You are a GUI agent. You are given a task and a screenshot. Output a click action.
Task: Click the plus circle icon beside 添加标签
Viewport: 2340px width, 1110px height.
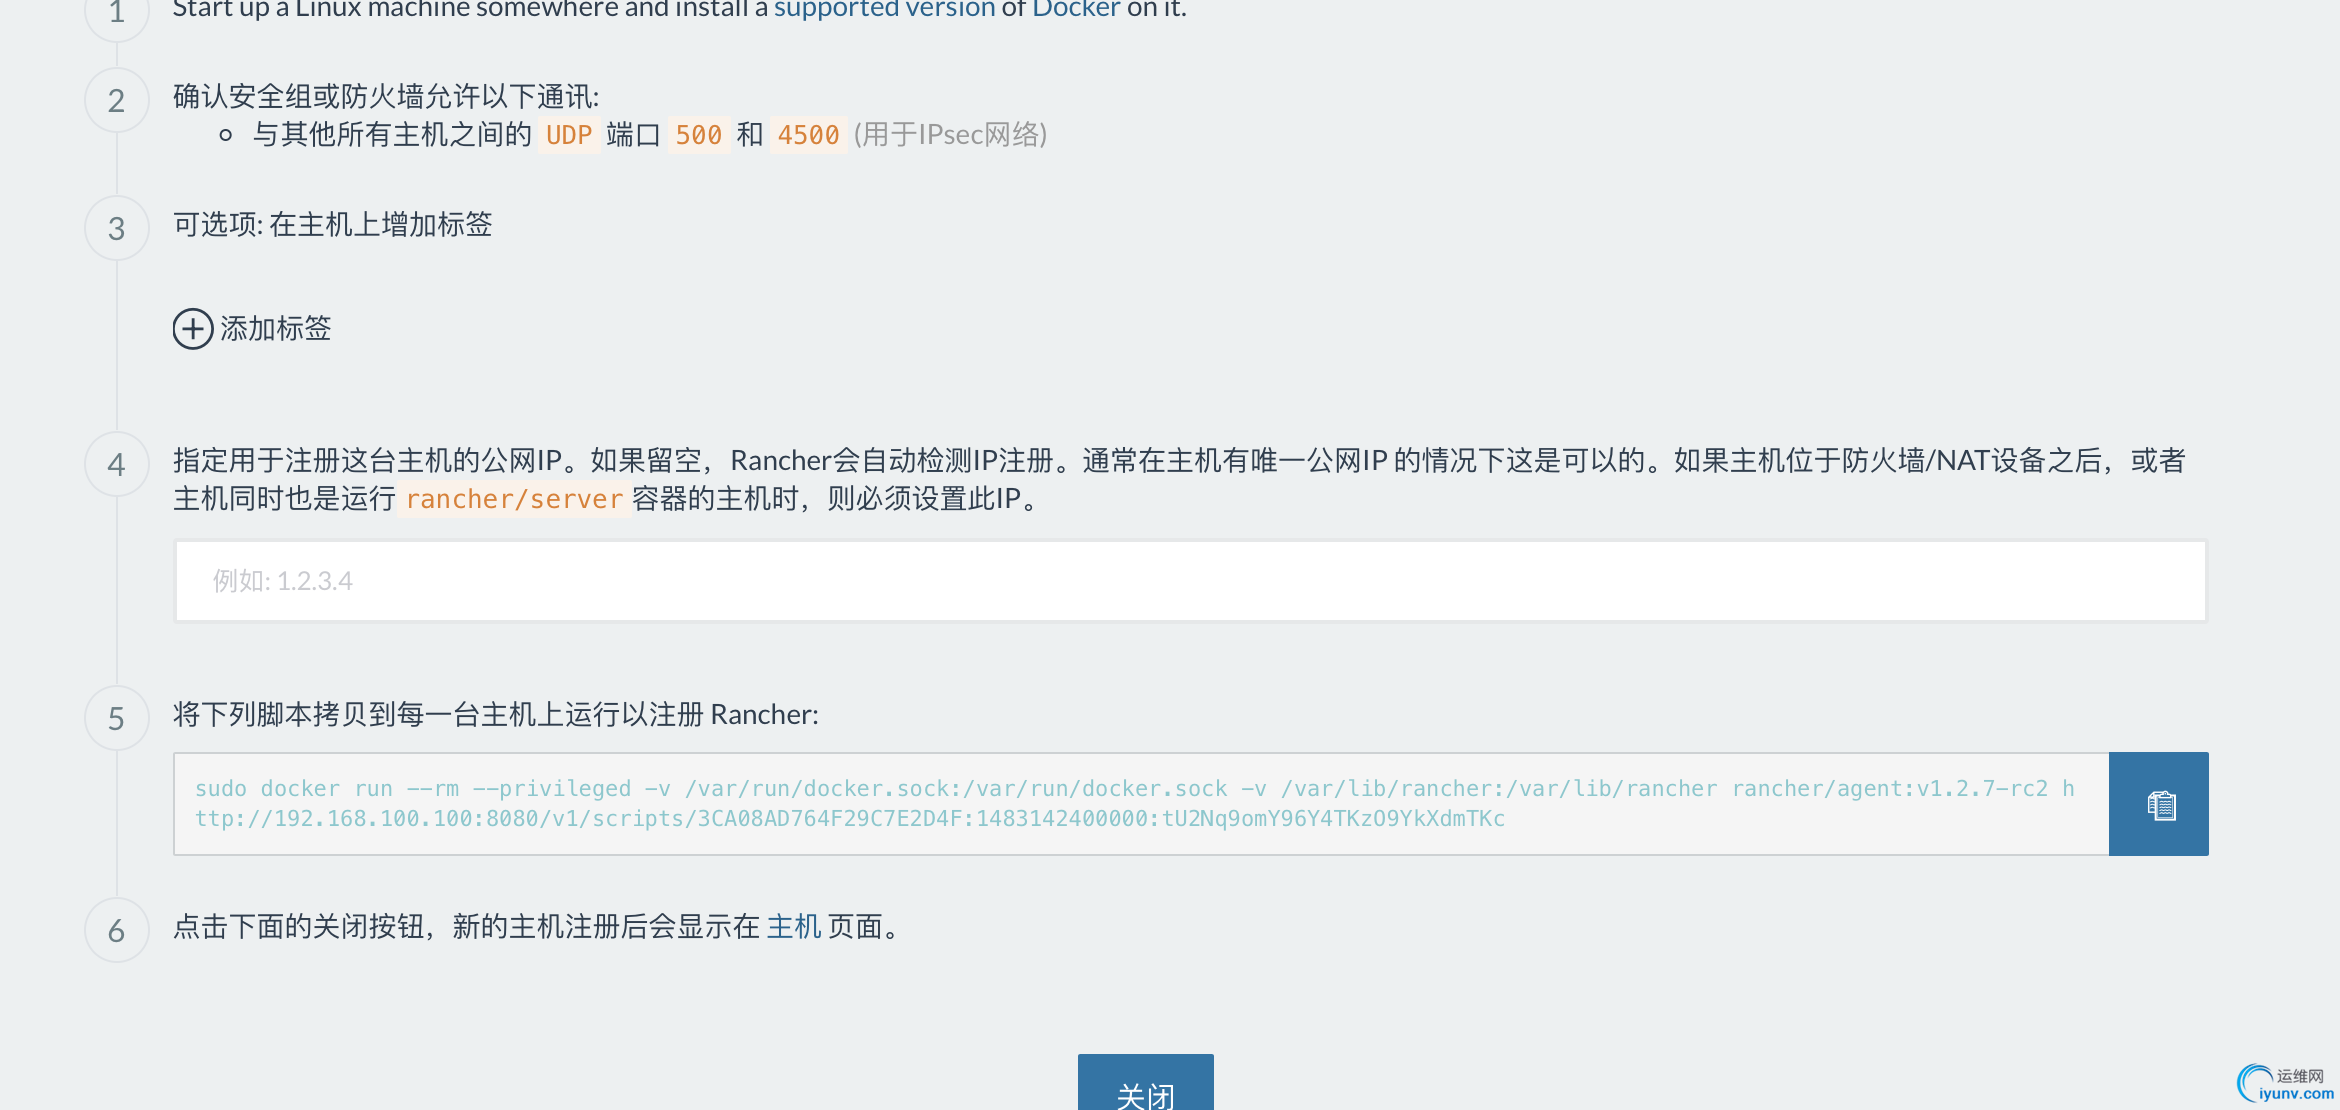(193, 329)
